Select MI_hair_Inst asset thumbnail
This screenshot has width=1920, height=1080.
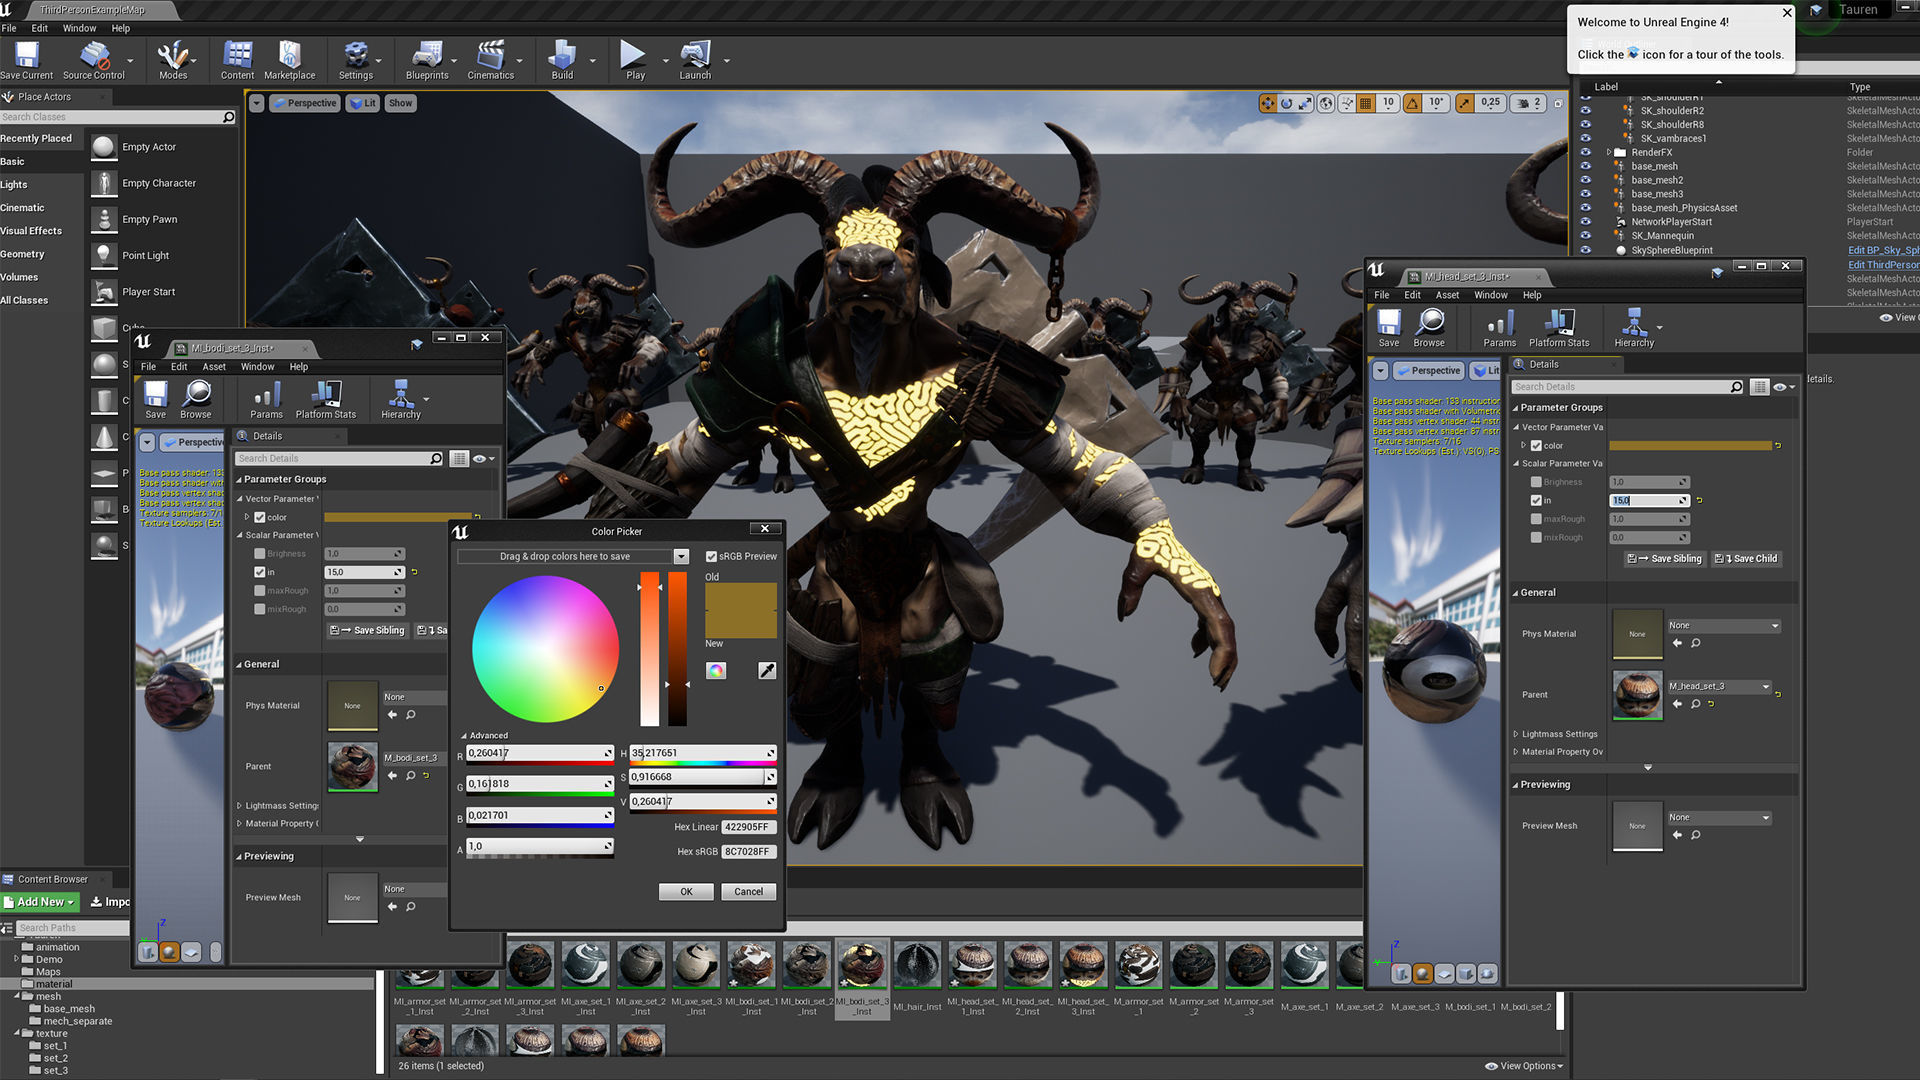coord(917,966)
